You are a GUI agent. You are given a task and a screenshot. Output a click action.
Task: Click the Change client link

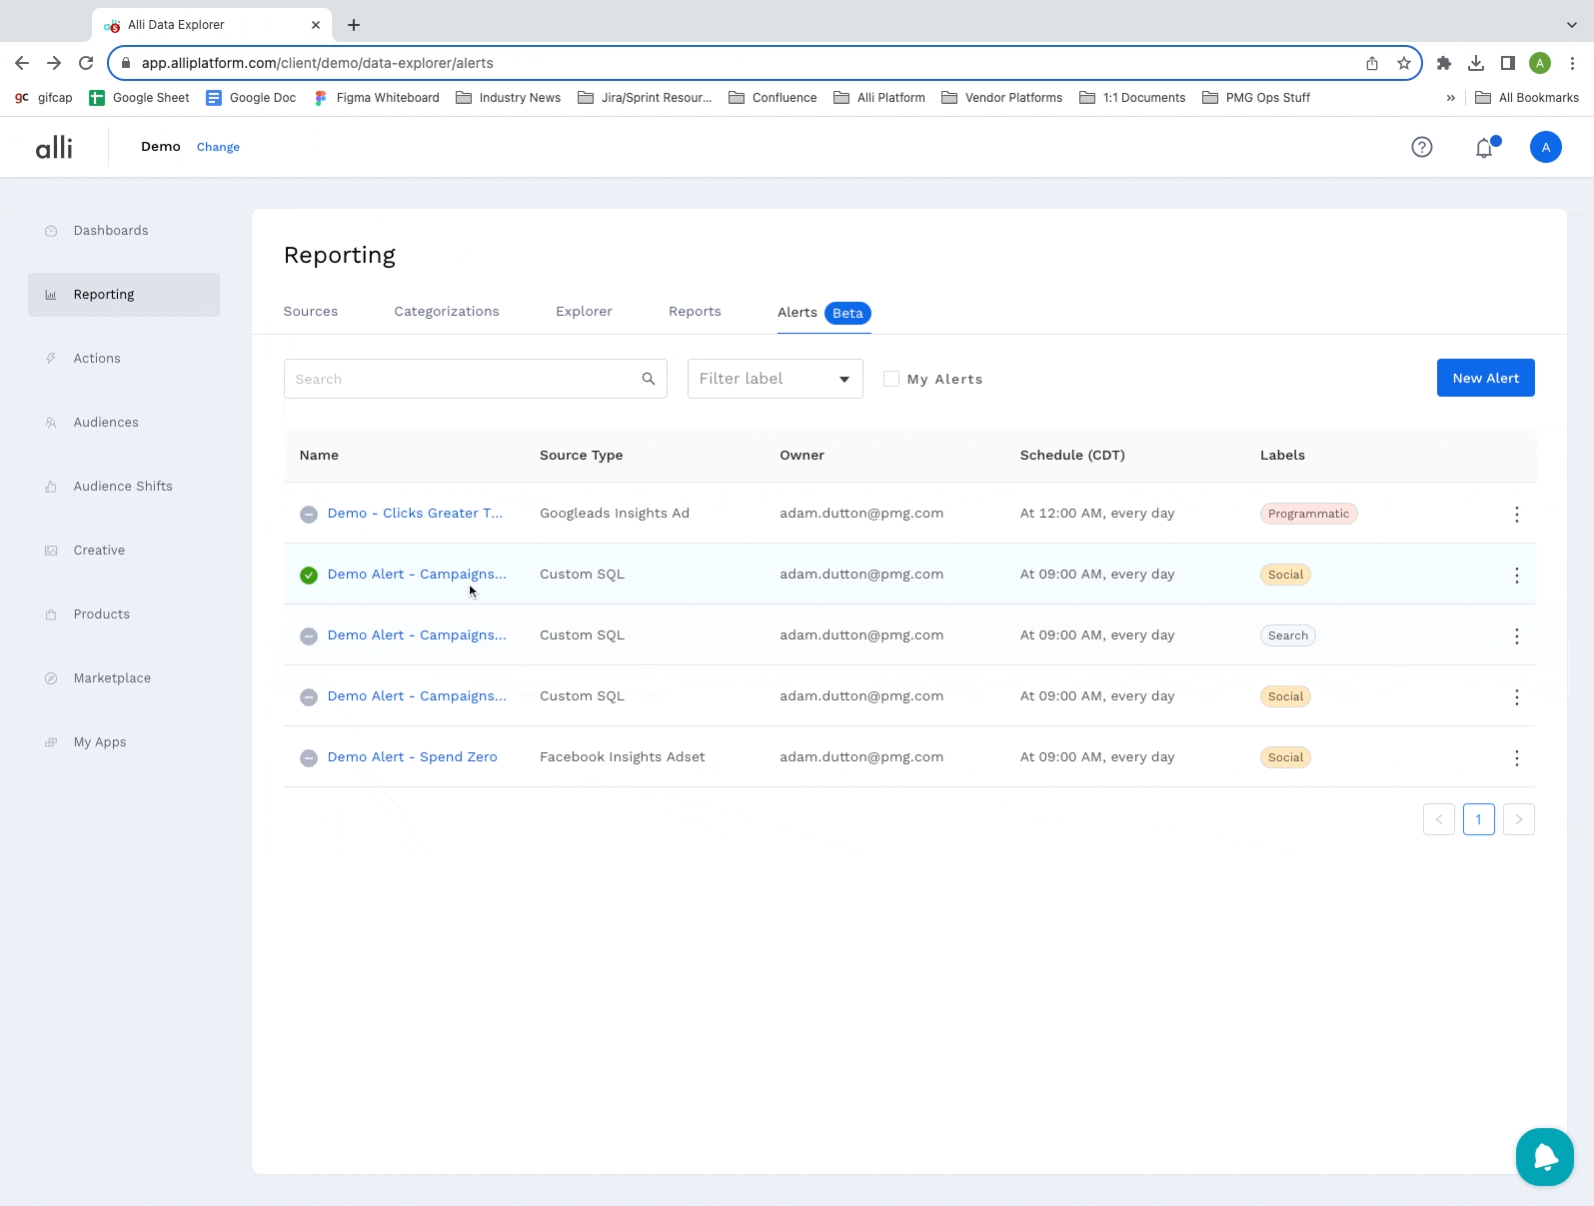[x=218, y=147]
